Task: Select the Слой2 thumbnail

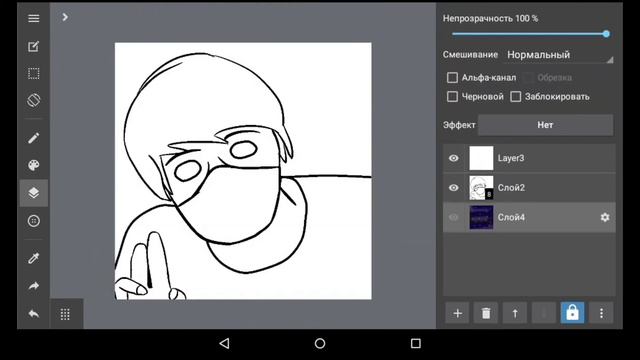Action: click(x=481, y=188)
